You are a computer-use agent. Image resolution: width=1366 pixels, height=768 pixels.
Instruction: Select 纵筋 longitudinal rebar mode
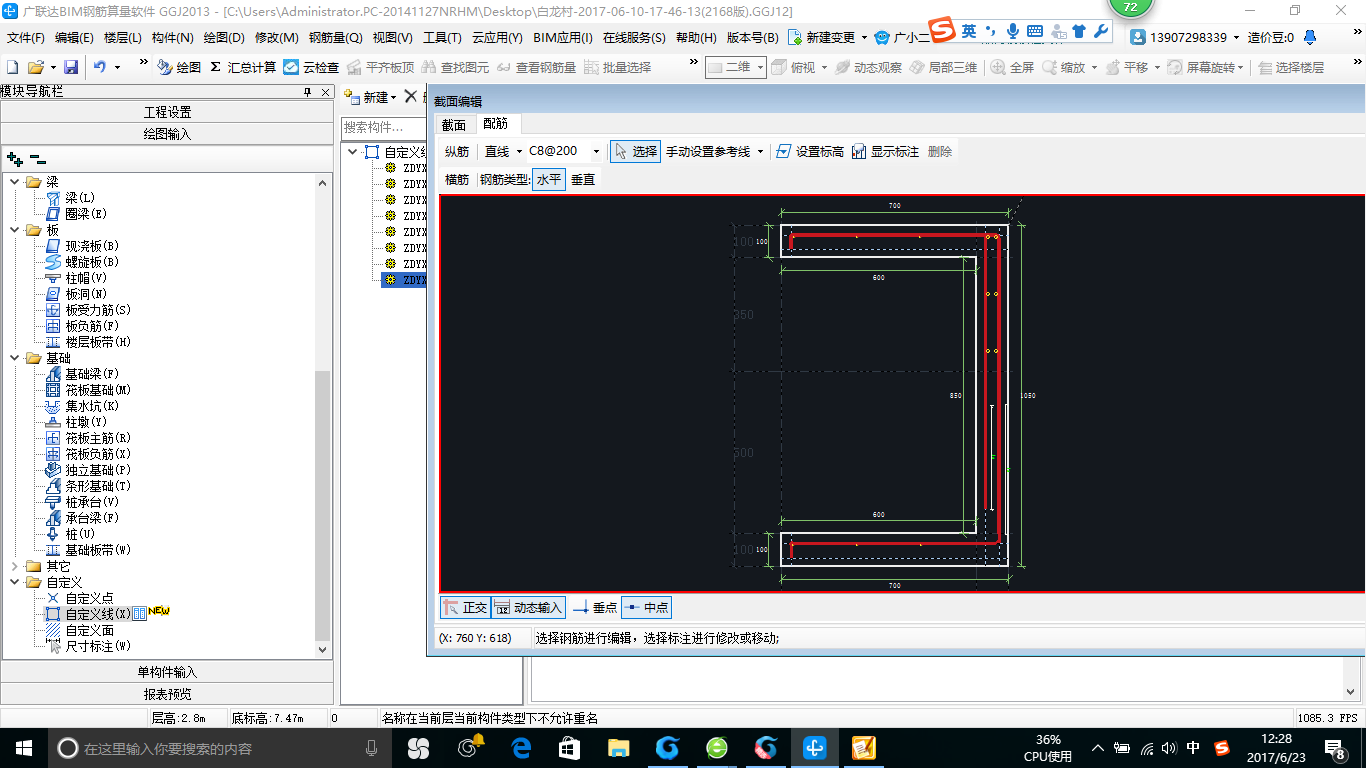(x=457, y=152)
